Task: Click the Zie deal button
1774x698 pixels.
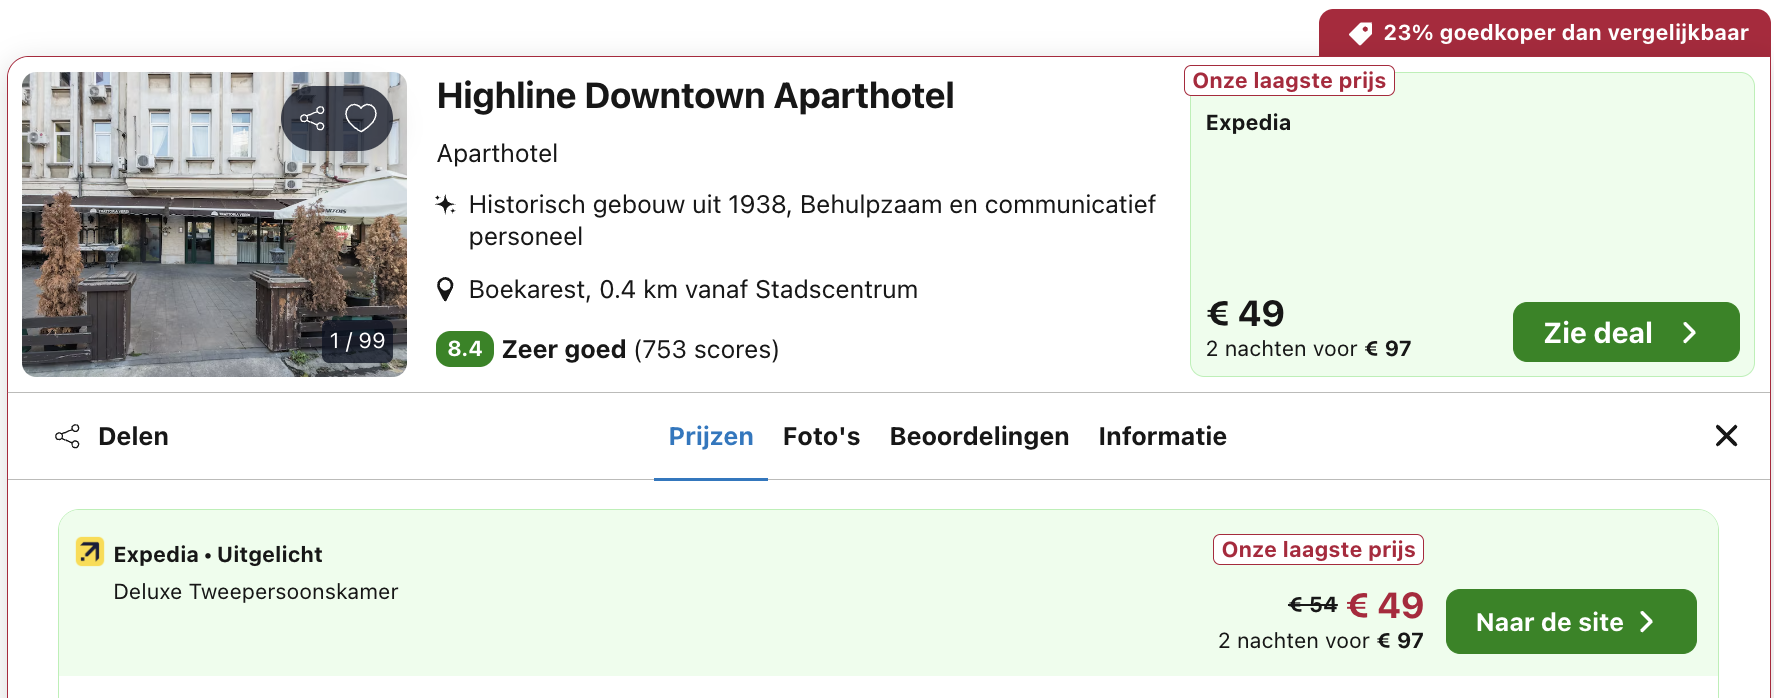Action: [1625, 332]
